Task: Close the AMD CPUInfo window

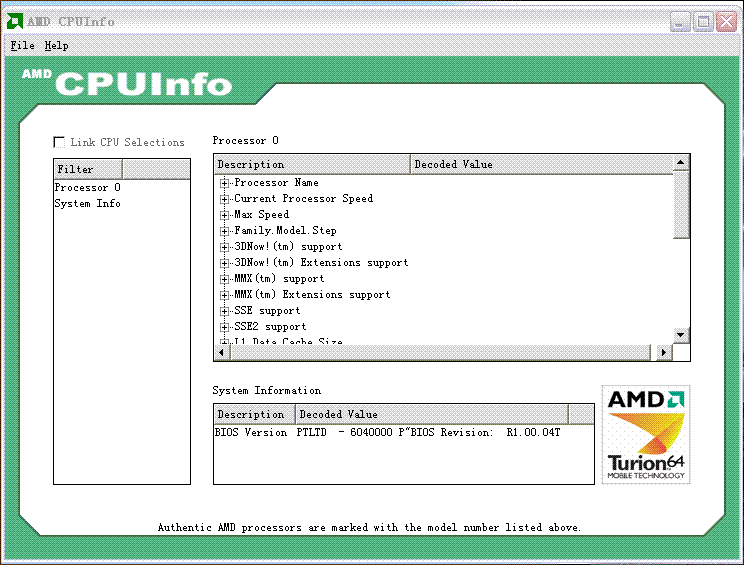Action: [726, 22]
